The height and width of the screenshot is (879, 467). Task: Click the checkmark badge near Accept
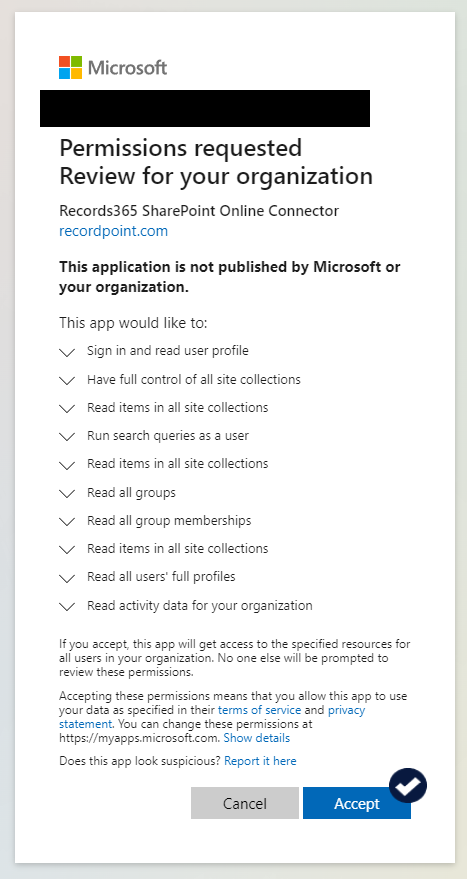point(408,785)
